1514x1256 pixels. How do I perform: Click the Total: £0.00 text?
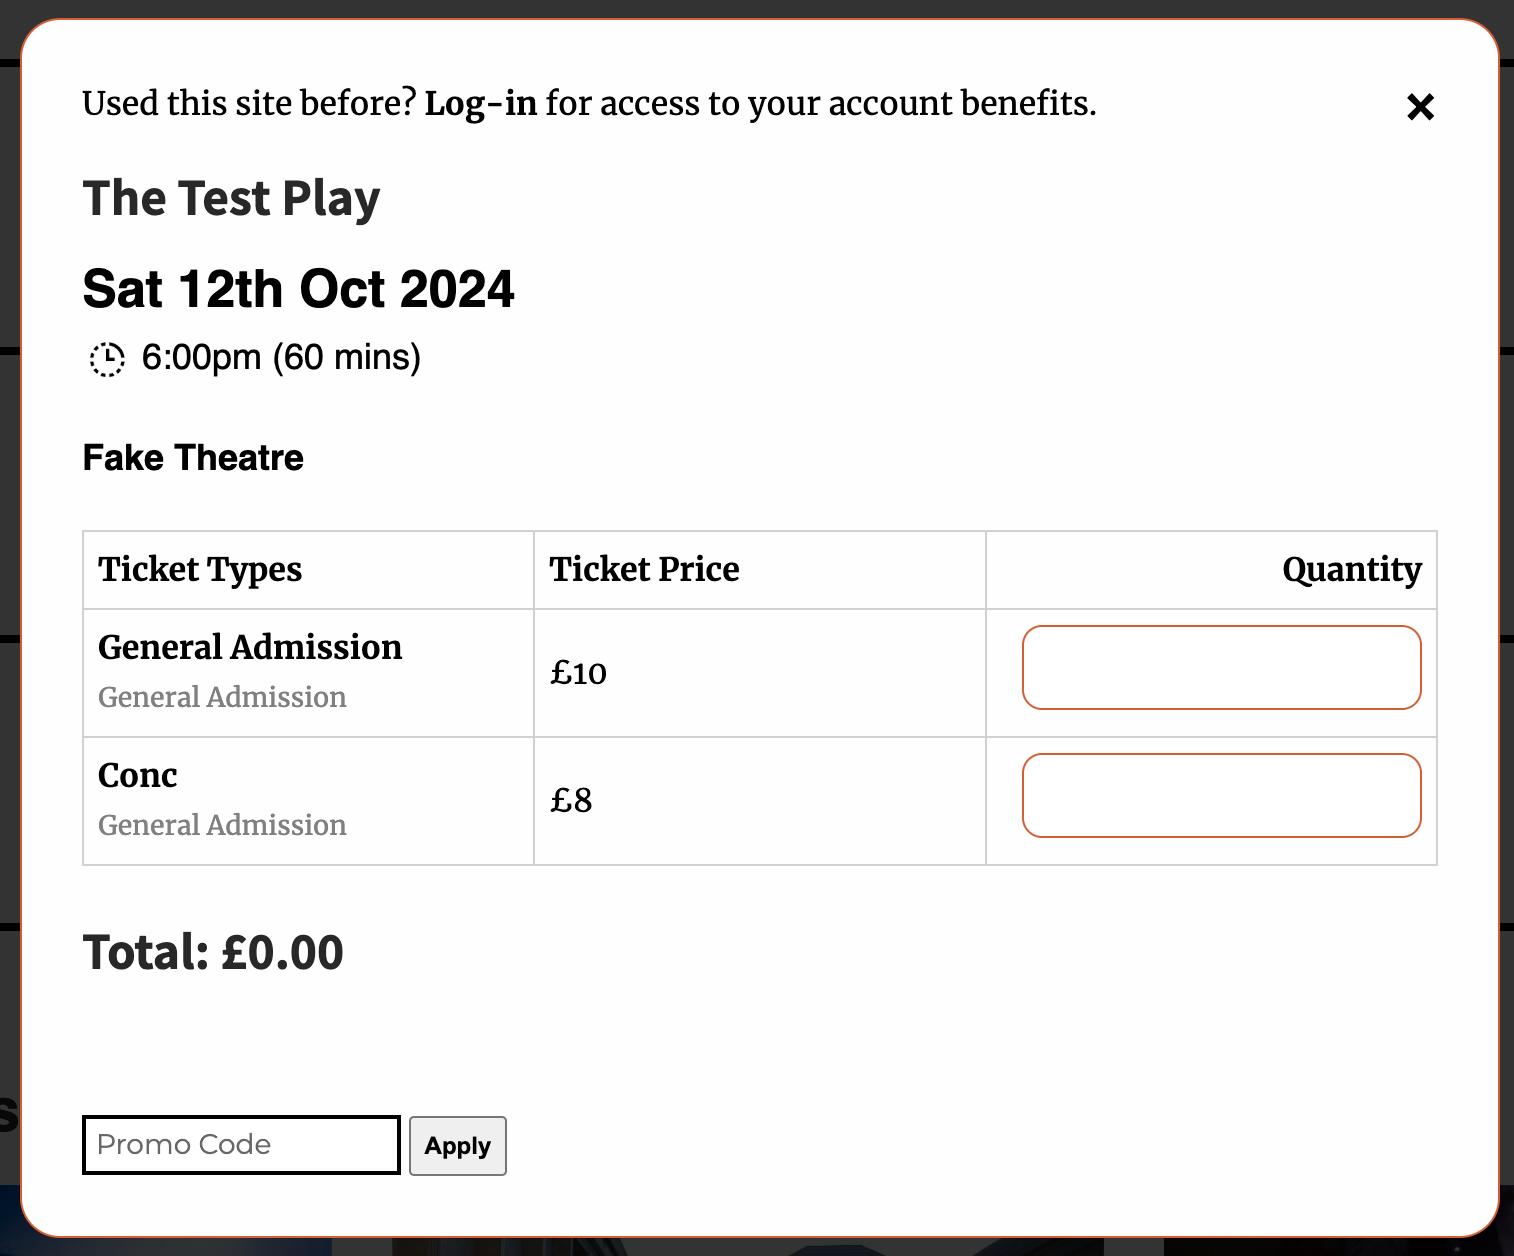(x=213, y=951)
